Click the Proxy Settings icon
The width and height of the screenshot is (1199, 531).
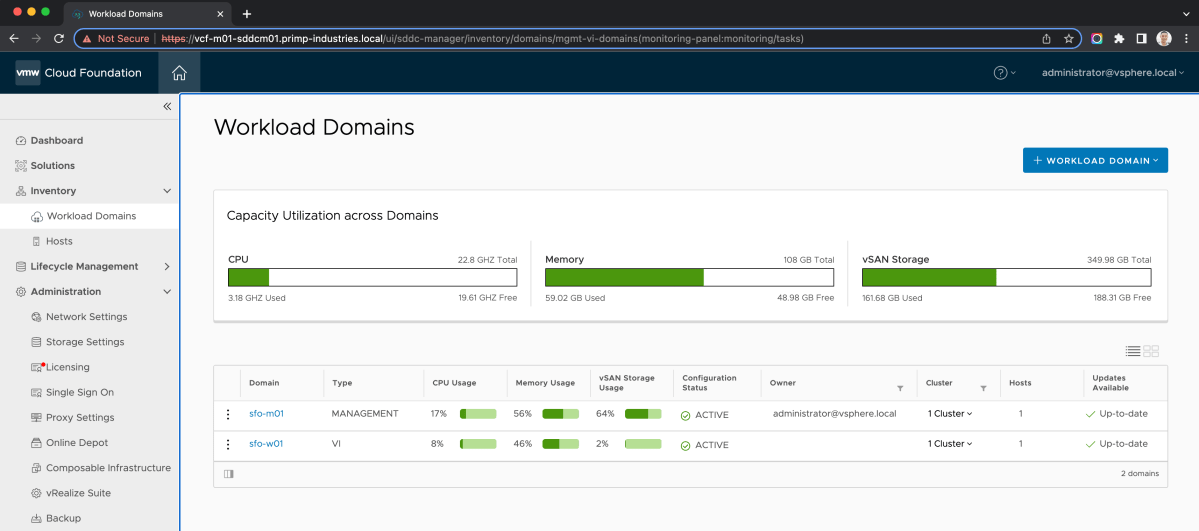[x=36, y=418]
